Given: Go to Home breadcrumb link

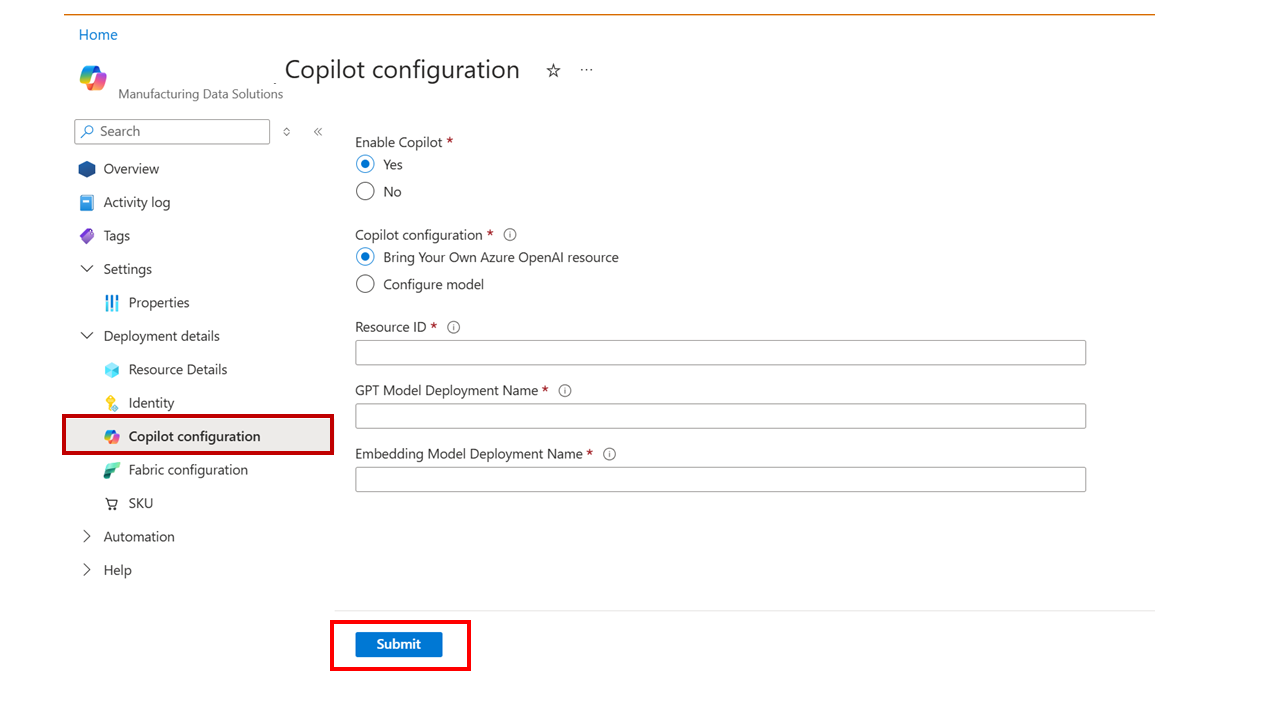Looking at the screenshot, I should point(98,35).
